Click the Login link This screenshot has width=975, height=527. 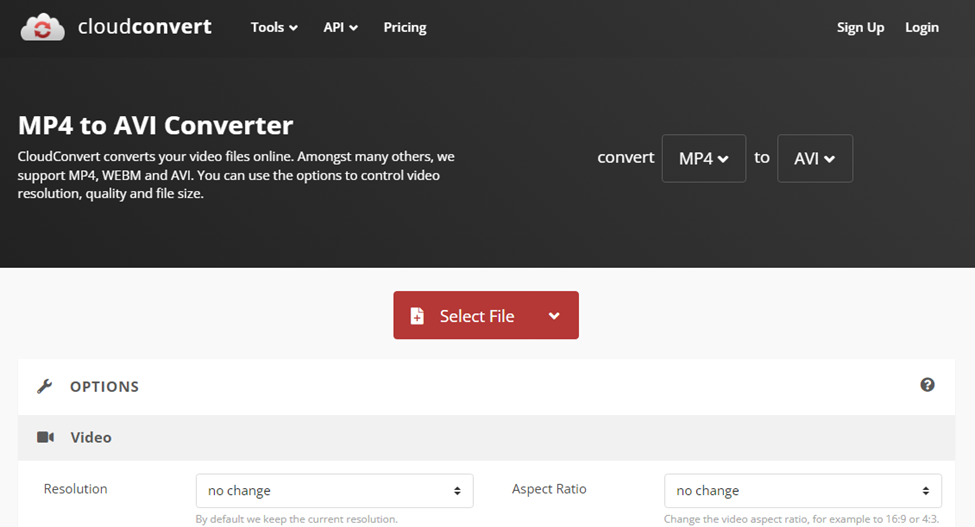922,27
